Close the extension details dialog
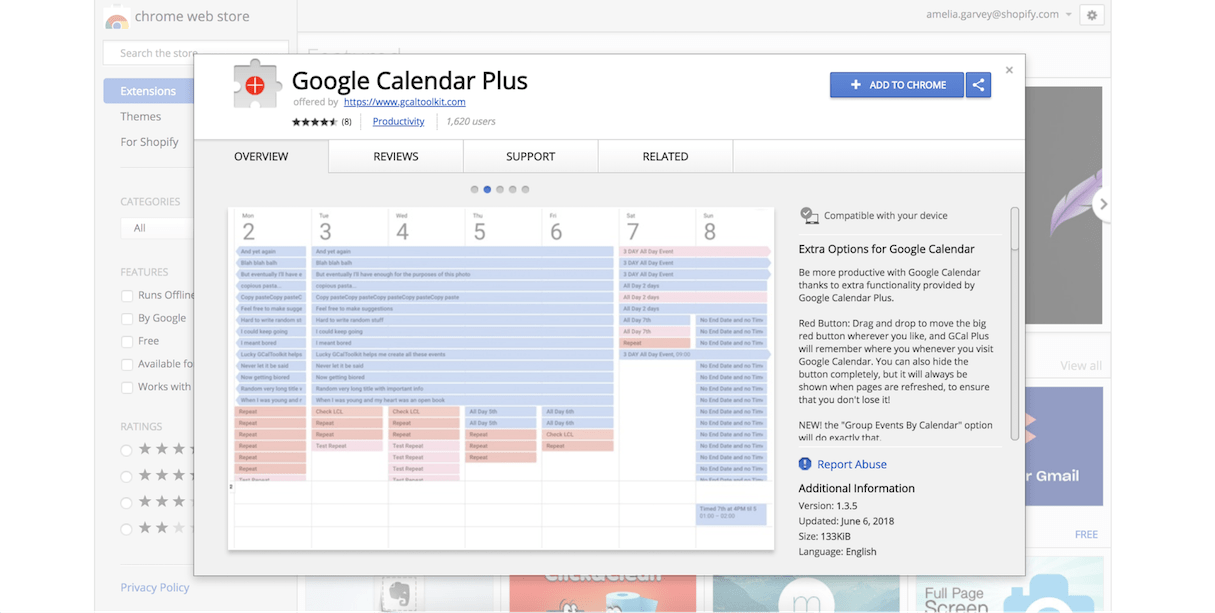The width and height of the screenshot is (1215, 613). 1009,70
